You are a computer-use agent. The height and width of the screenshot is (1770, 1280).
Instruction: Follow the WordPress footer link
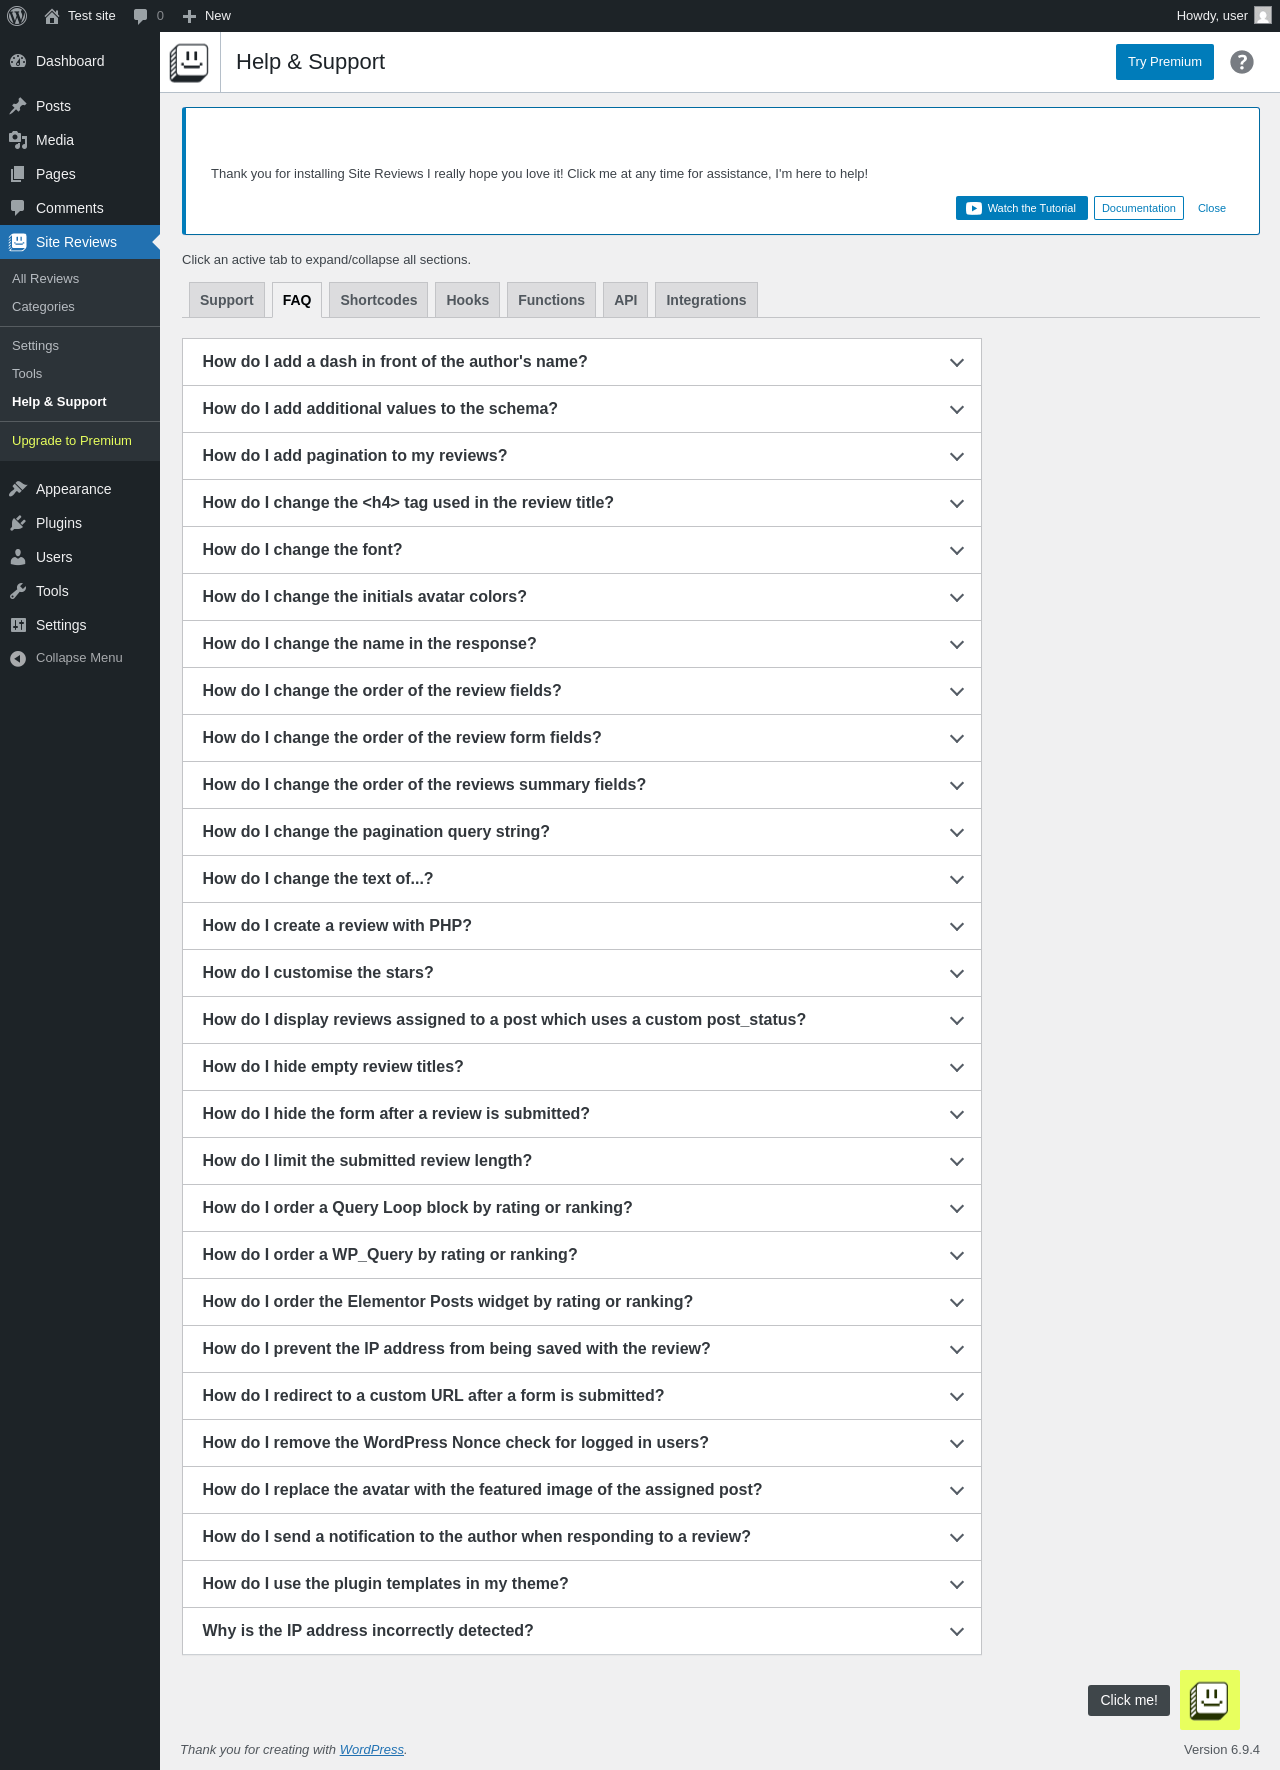point(371,1749)
